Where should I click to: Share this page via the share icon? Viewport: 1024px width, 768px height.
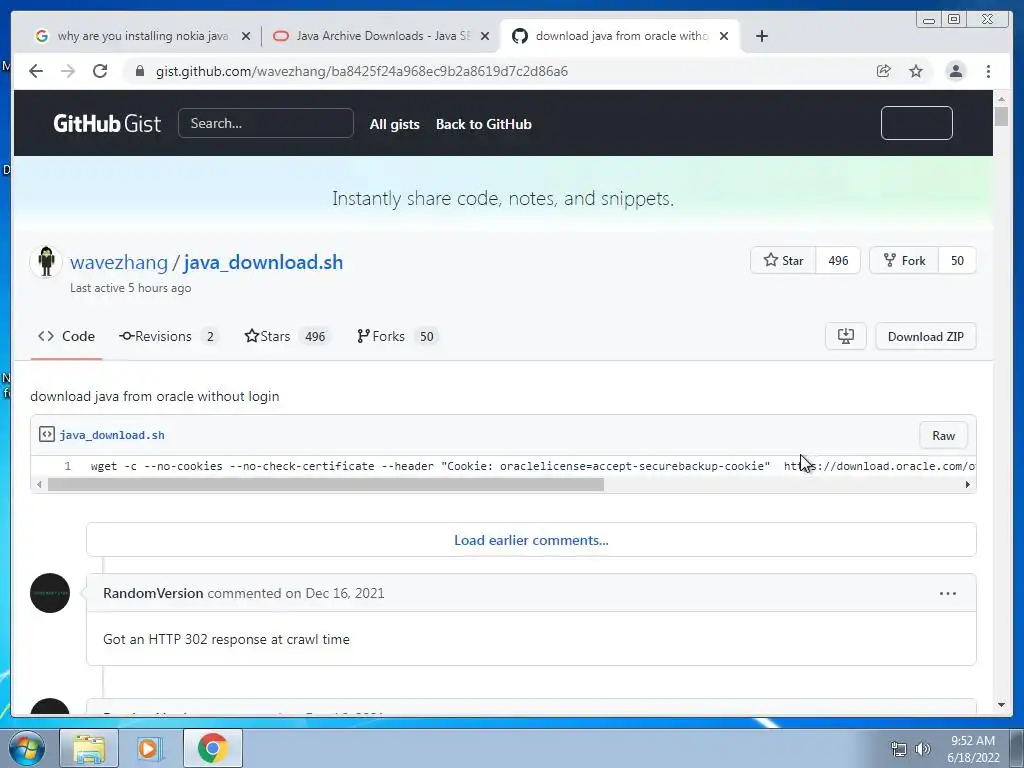(x=884, y=71)
